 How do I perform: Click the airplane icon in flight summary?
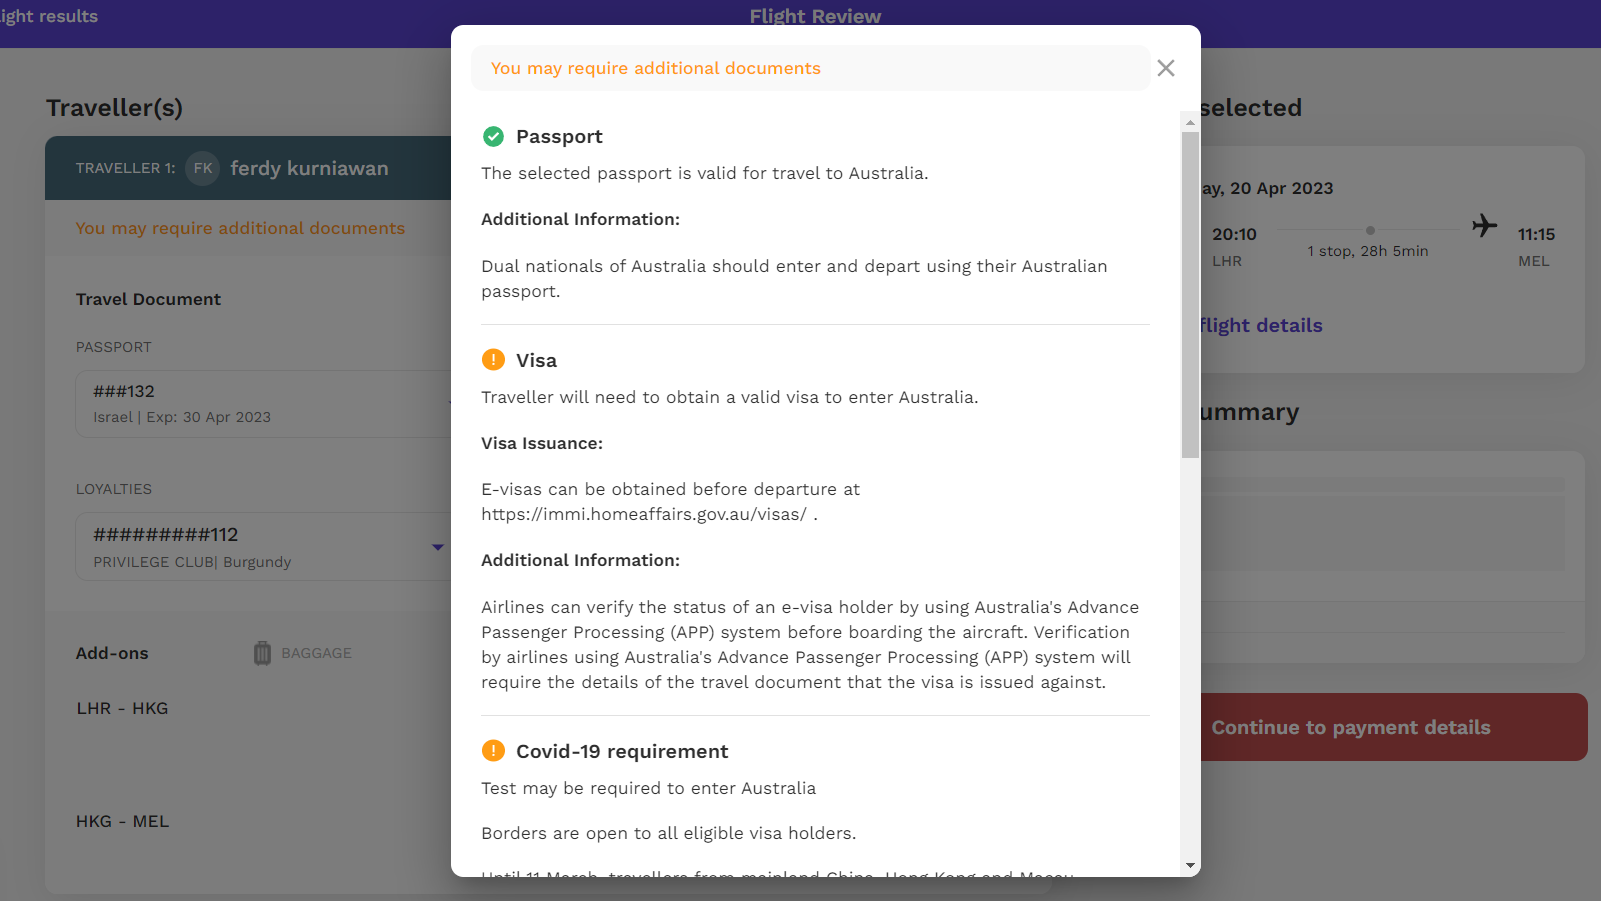(x=1485, y=225)
